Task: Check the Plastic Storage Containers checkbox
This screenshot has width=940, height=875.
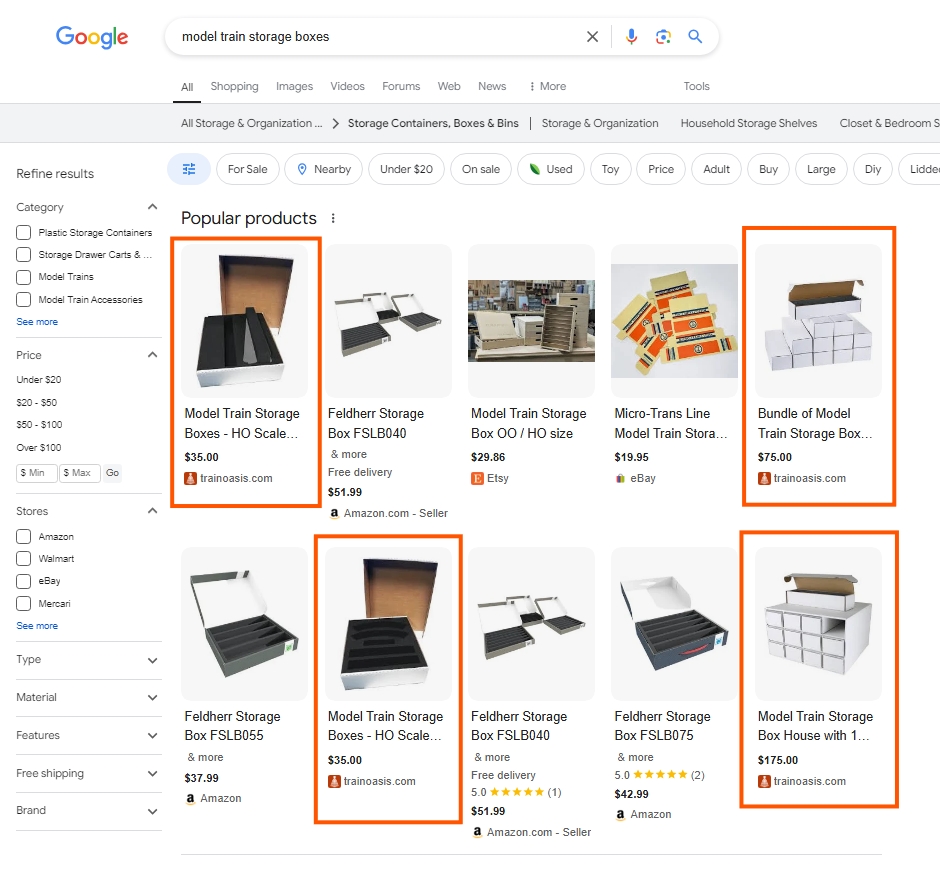Action: tap(23, 233)
